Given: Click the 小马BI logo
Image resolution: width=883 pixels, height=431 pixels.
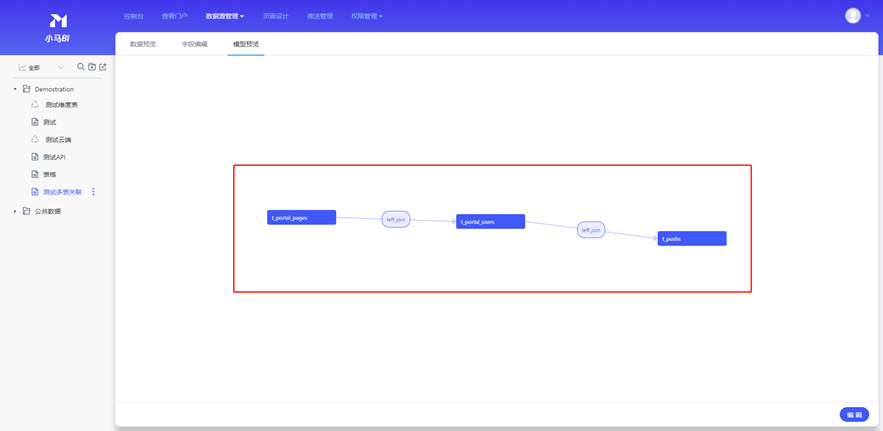Looking at the screenshot, I should pyautogui.click(x=57, y=27).
